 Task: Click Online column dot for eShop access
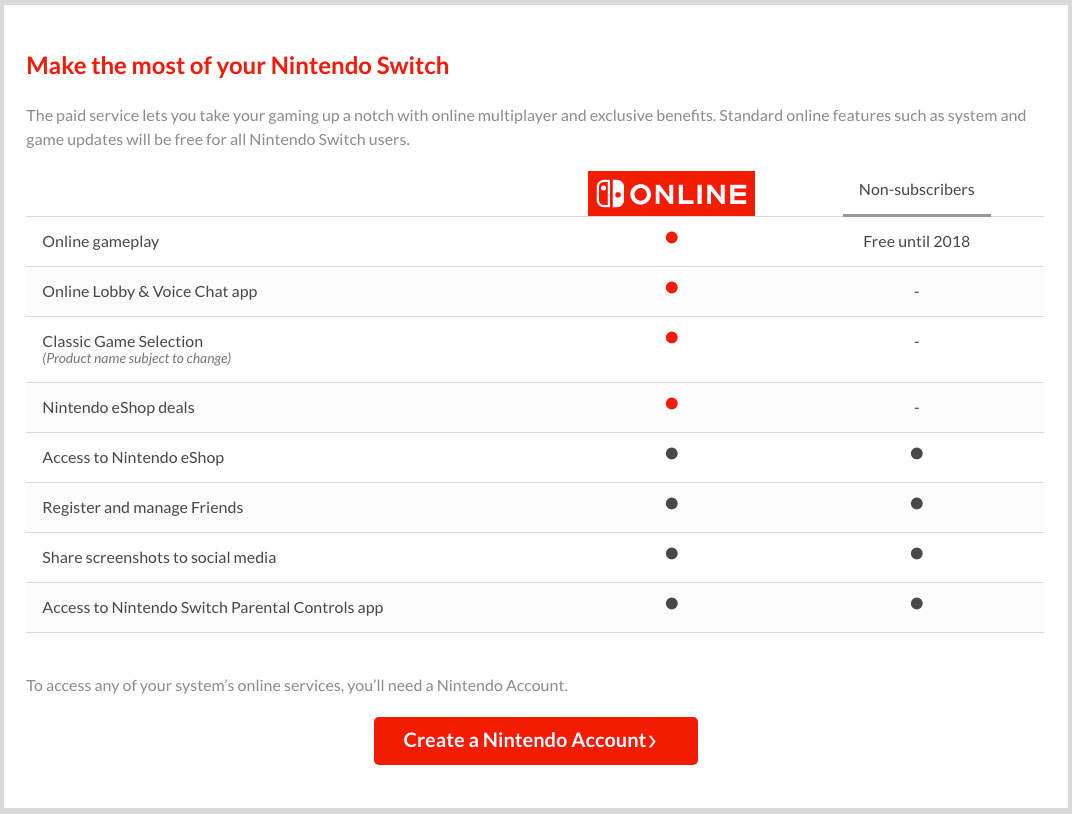click(x=672, y=454)
